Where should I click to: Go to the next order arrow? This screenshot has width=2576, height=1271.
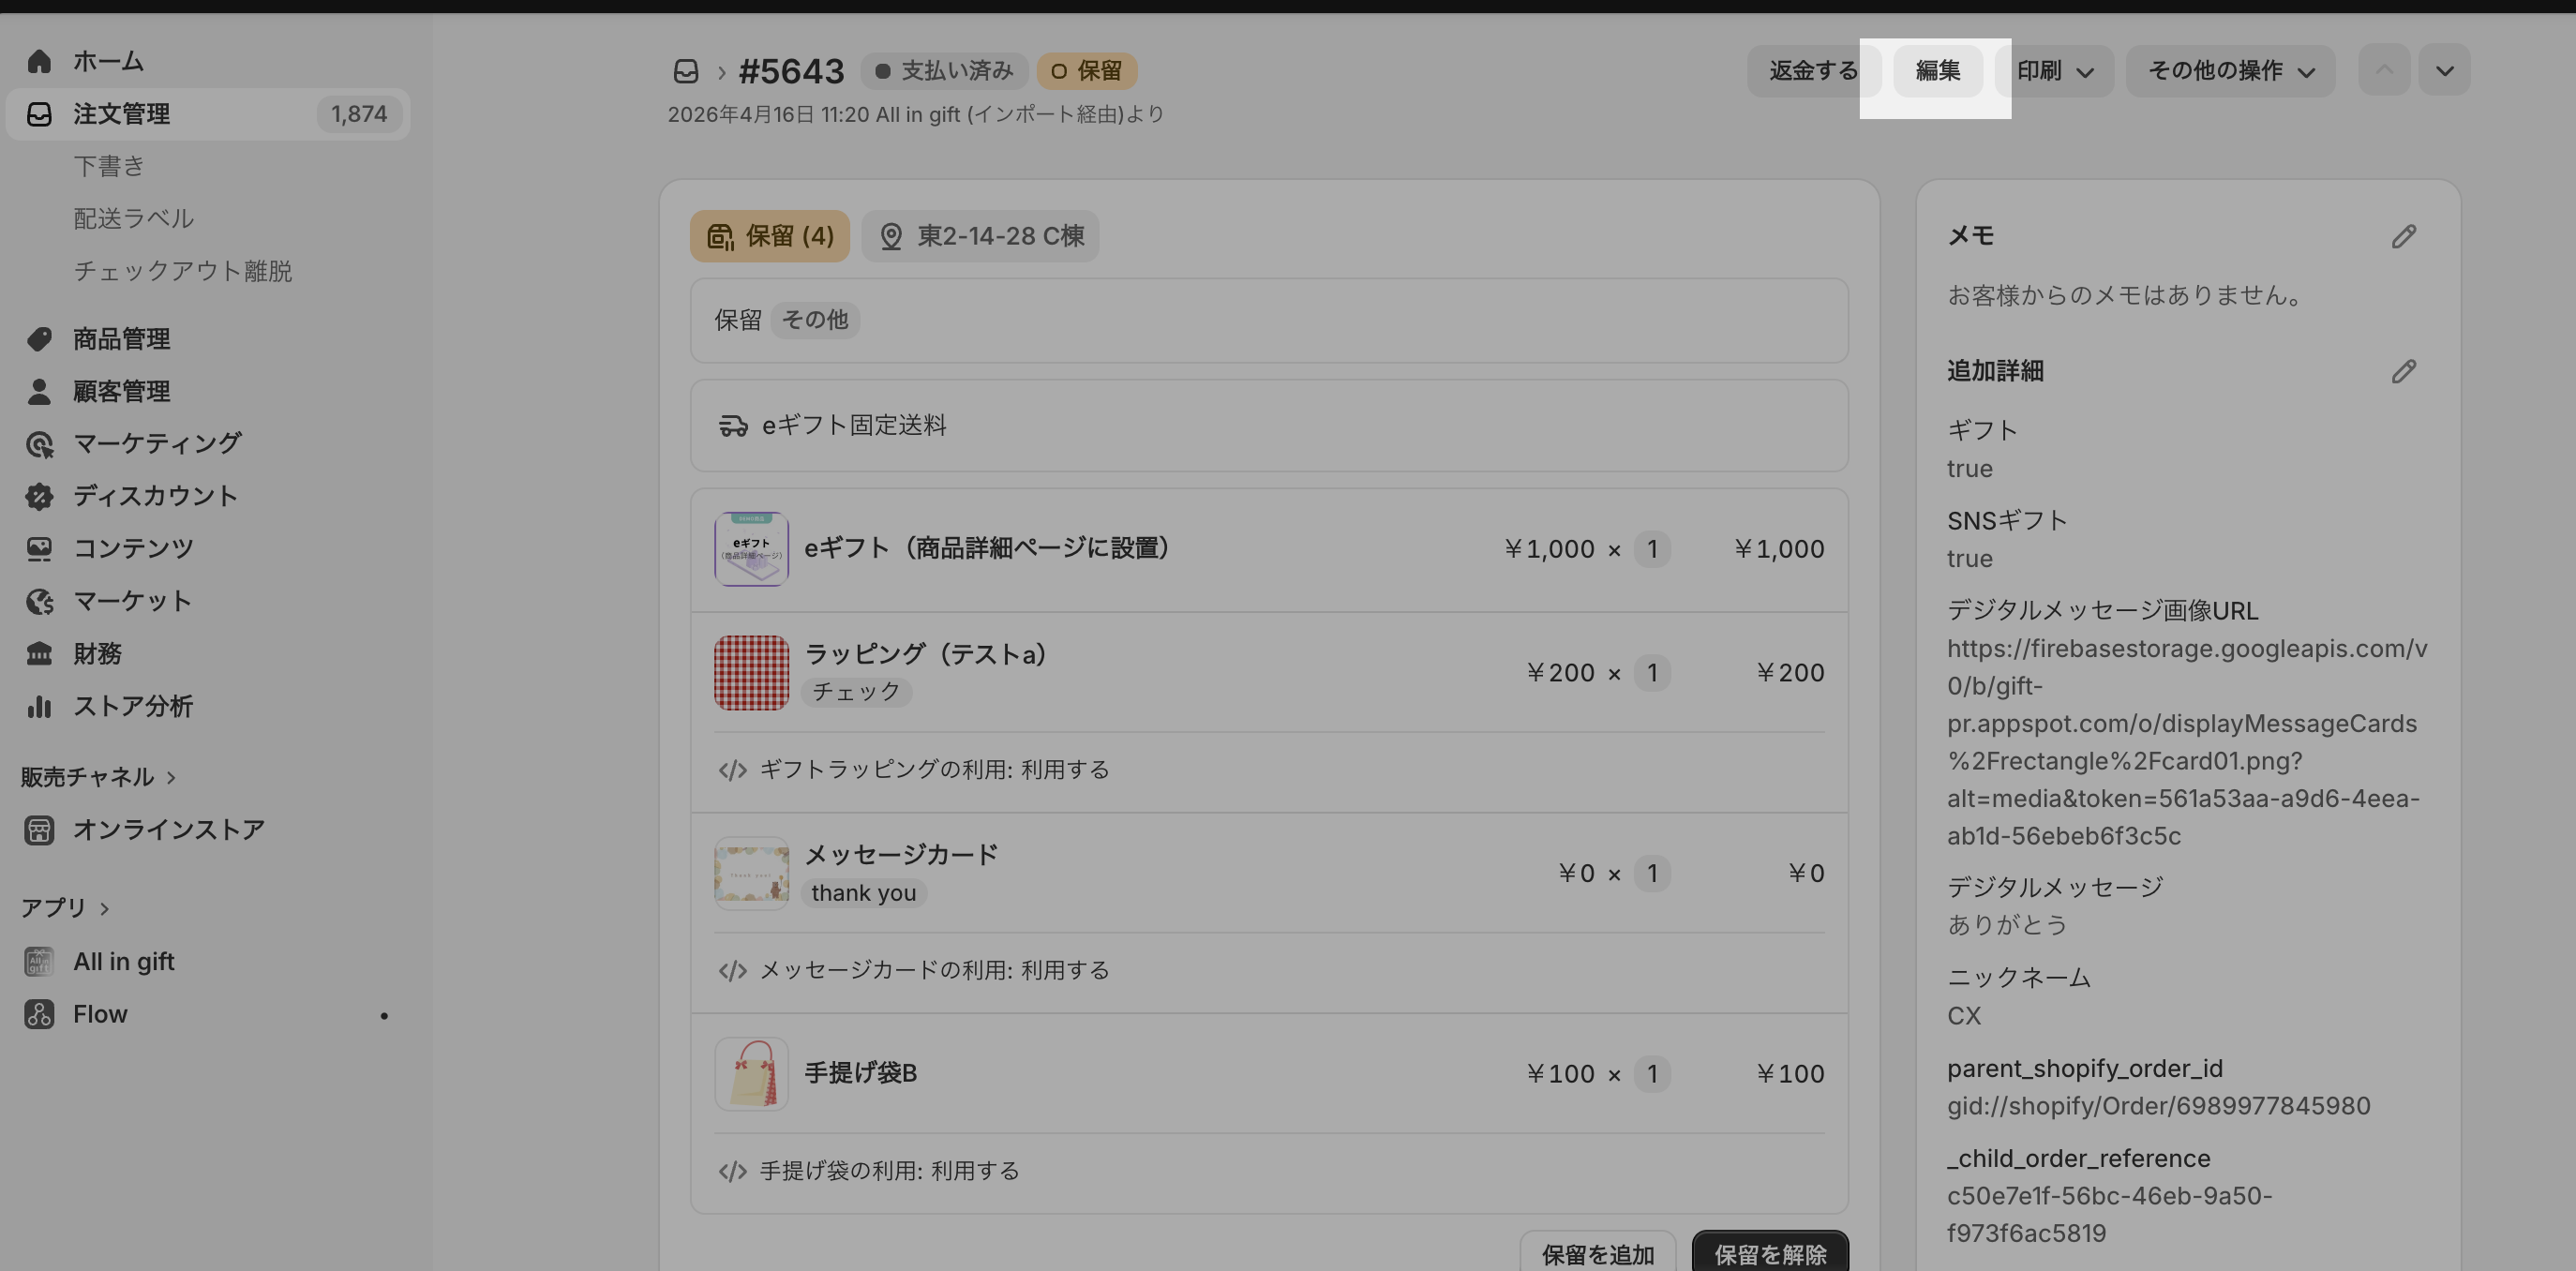click(2444, 71)
